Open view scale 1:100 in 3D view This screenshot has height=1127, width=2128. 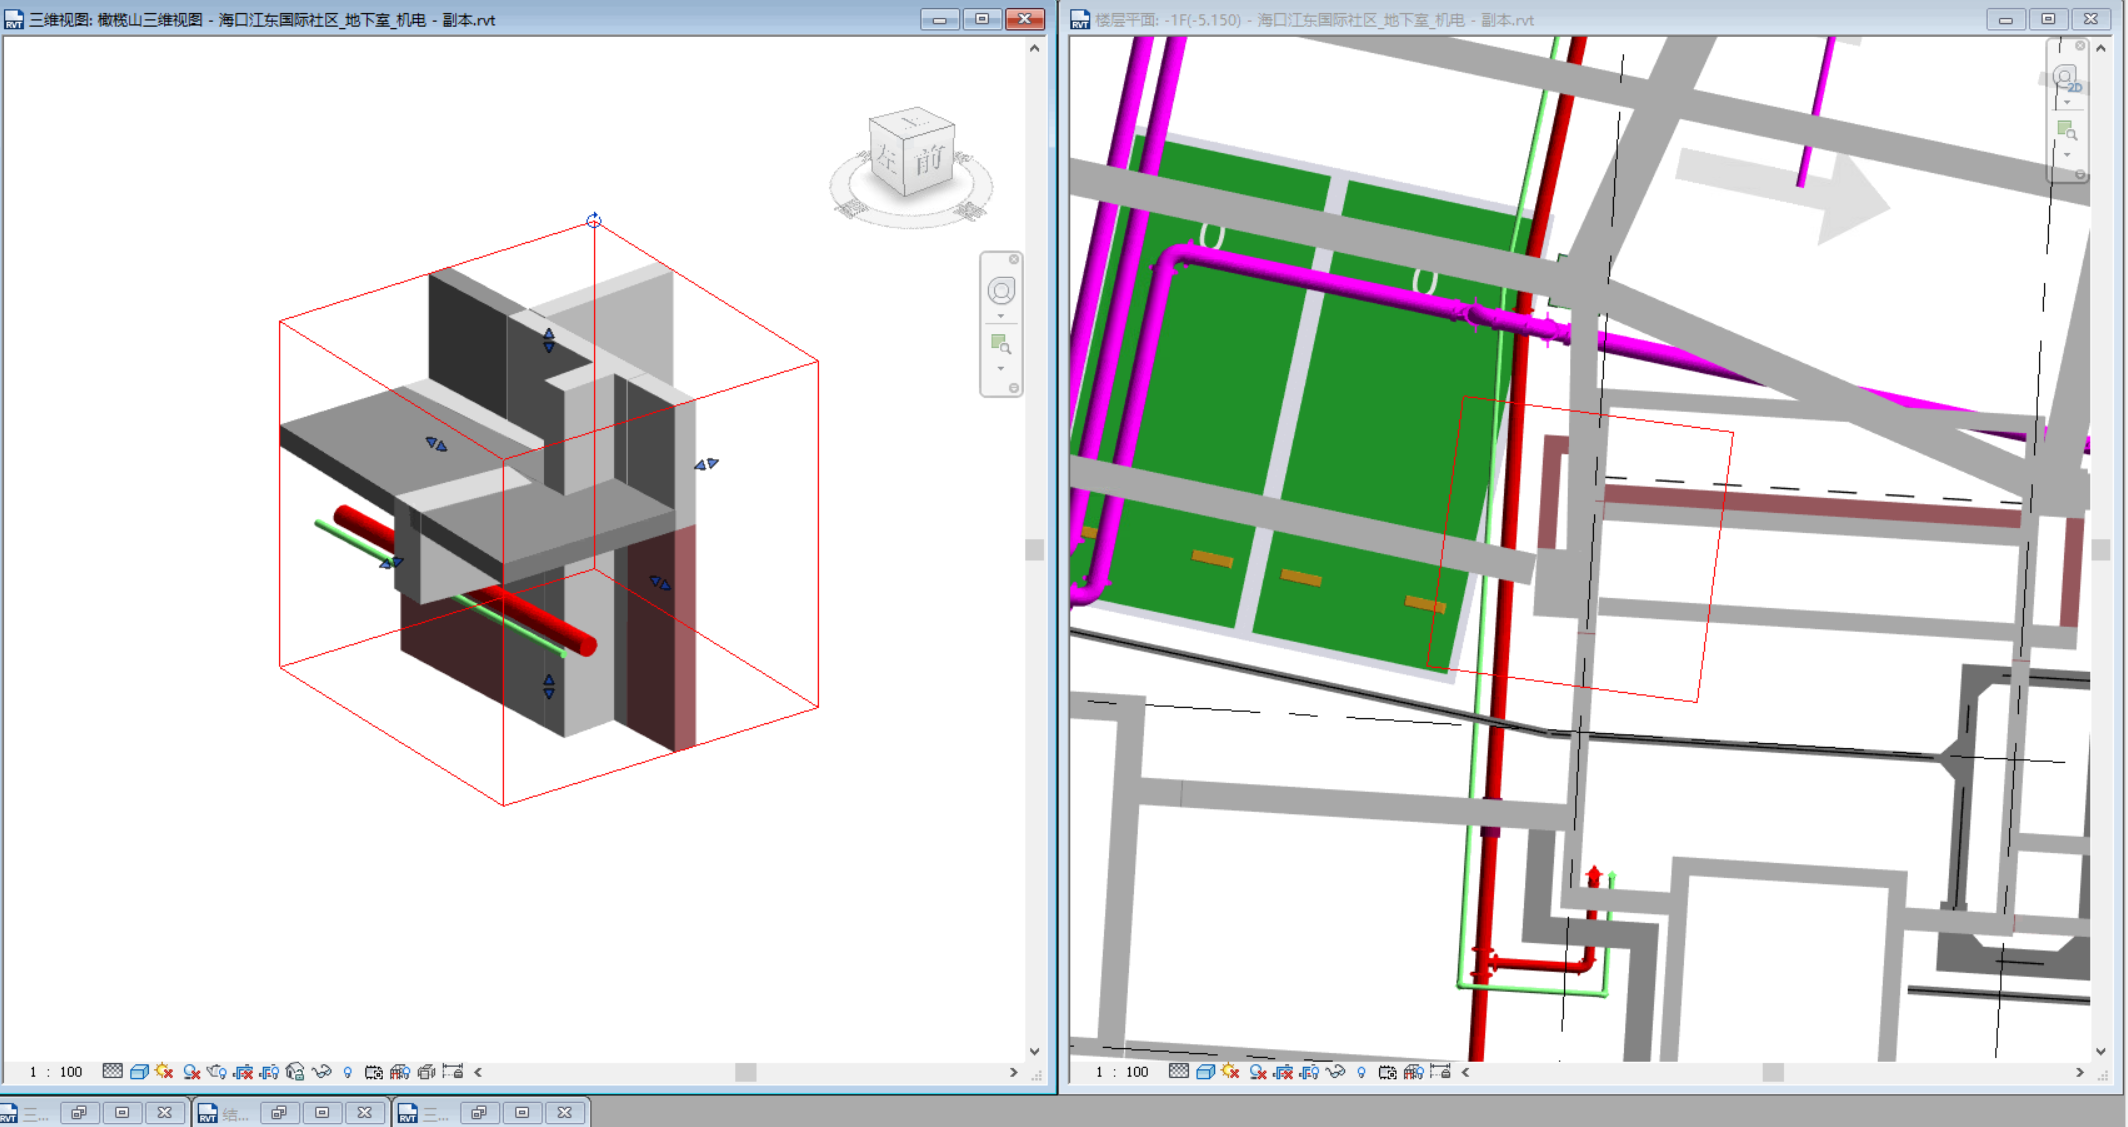coord(56,1072)
